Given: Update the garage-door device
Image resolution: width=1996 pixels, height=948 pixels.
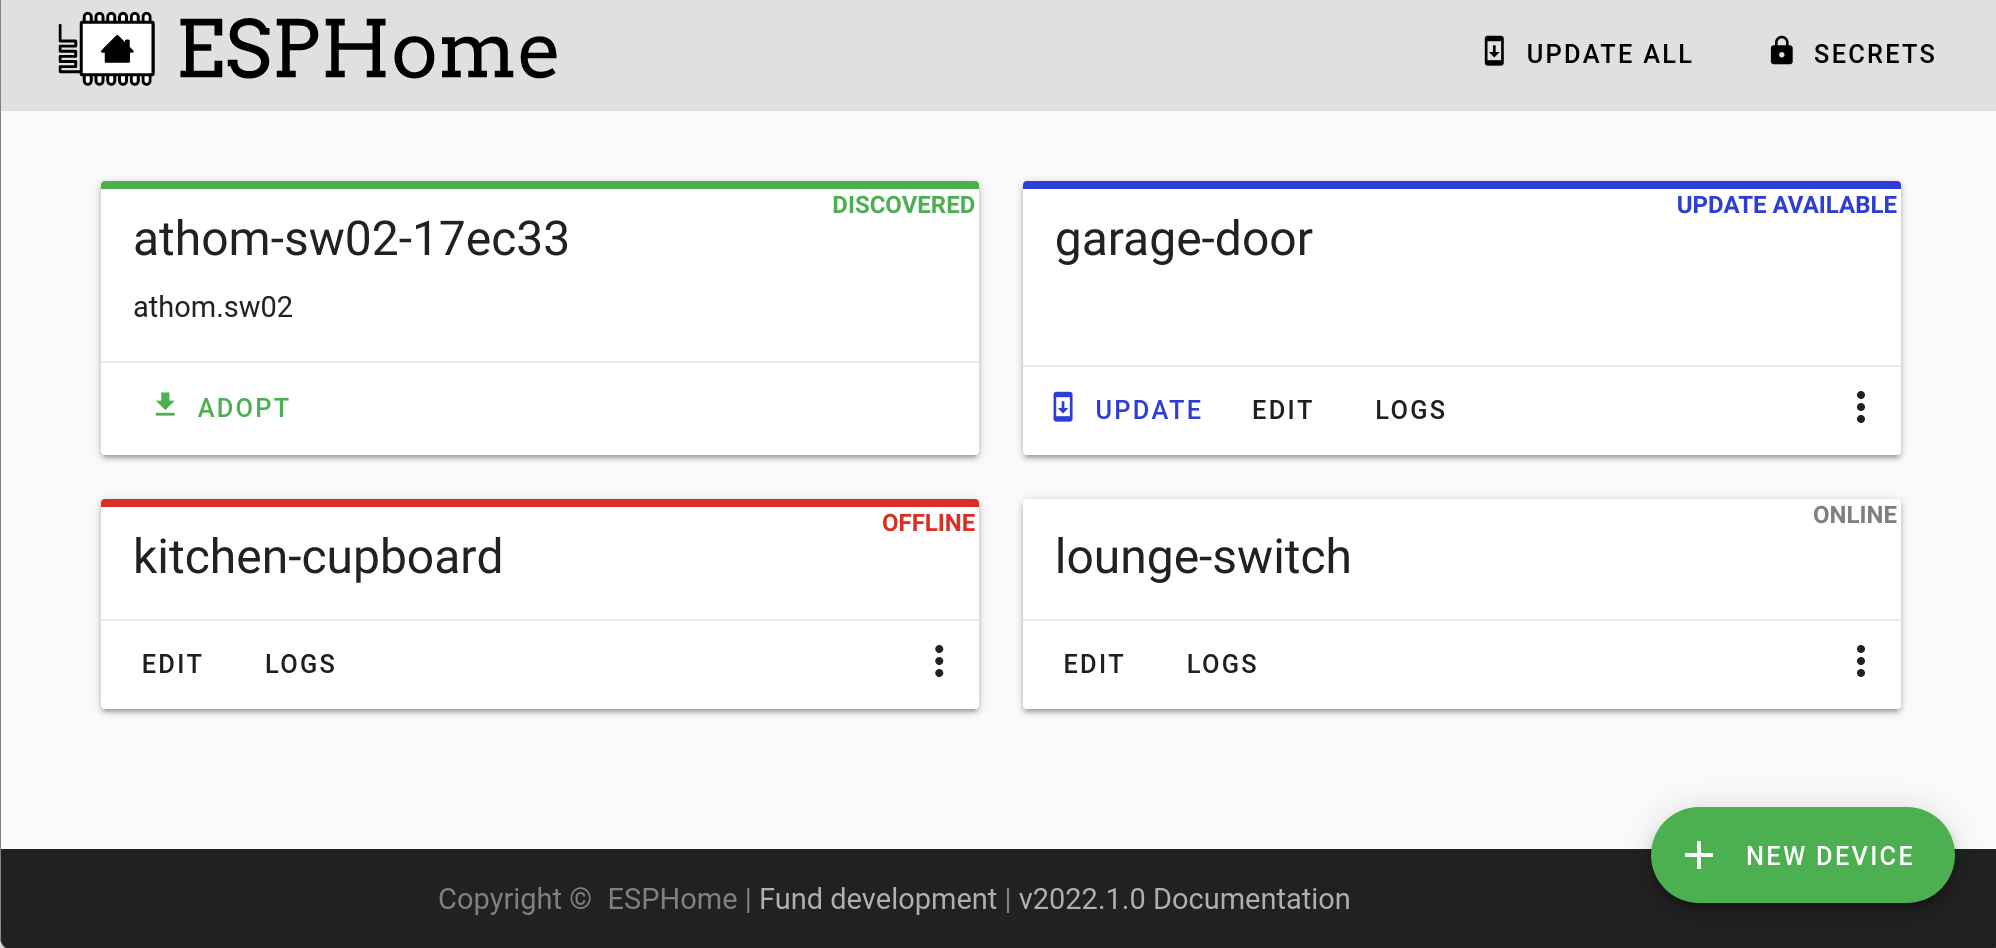Looking at the screenshot, I should (x=1127, y=409).
